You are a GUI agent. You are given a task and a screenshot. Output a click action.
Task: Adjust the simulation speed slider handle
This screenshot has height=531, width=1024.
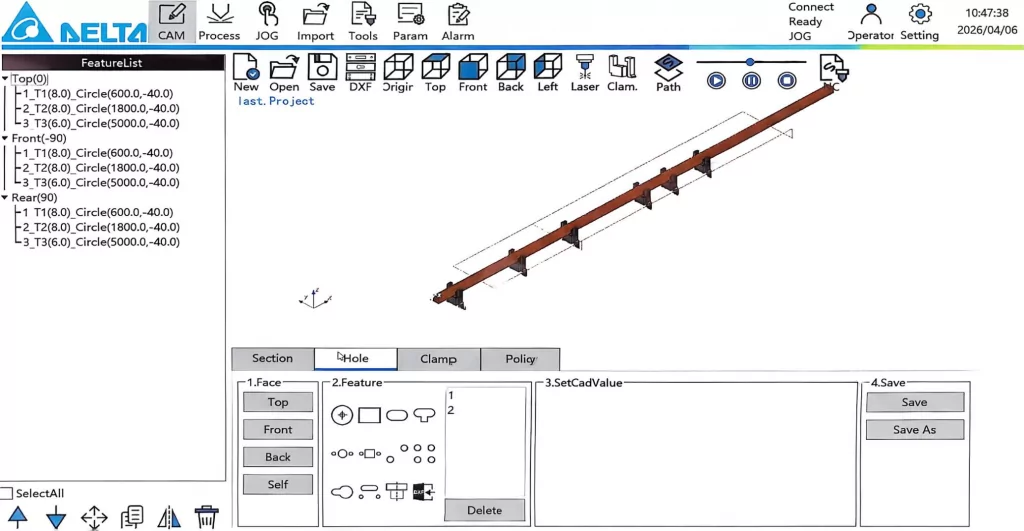coord(750,62)
